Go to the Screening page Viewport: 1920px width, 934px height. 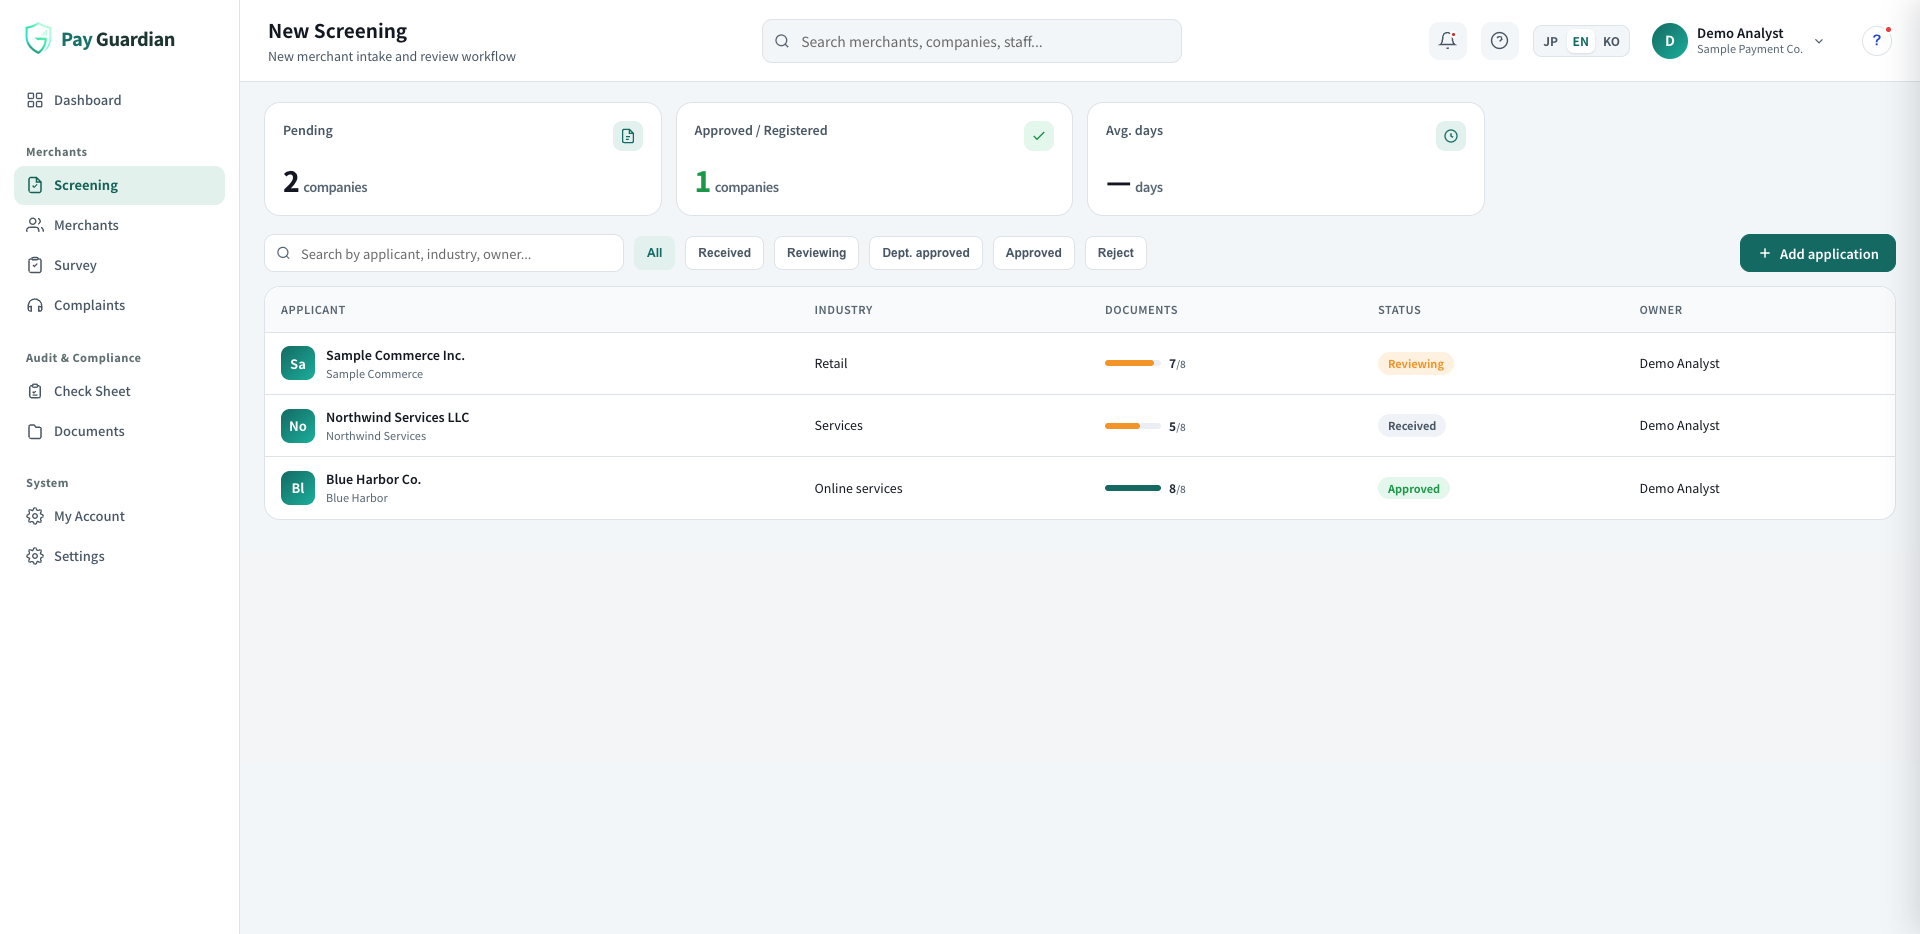tap(119, 185)
